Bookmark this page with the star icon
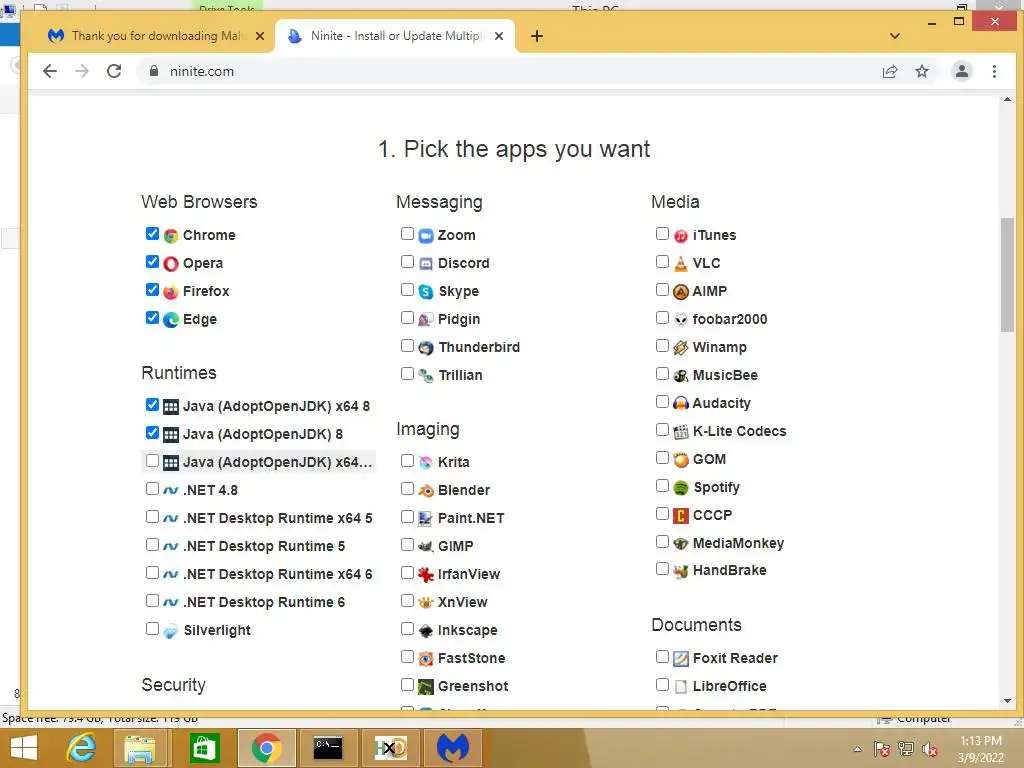This screenshot has height=768, width=1024. 921,71
